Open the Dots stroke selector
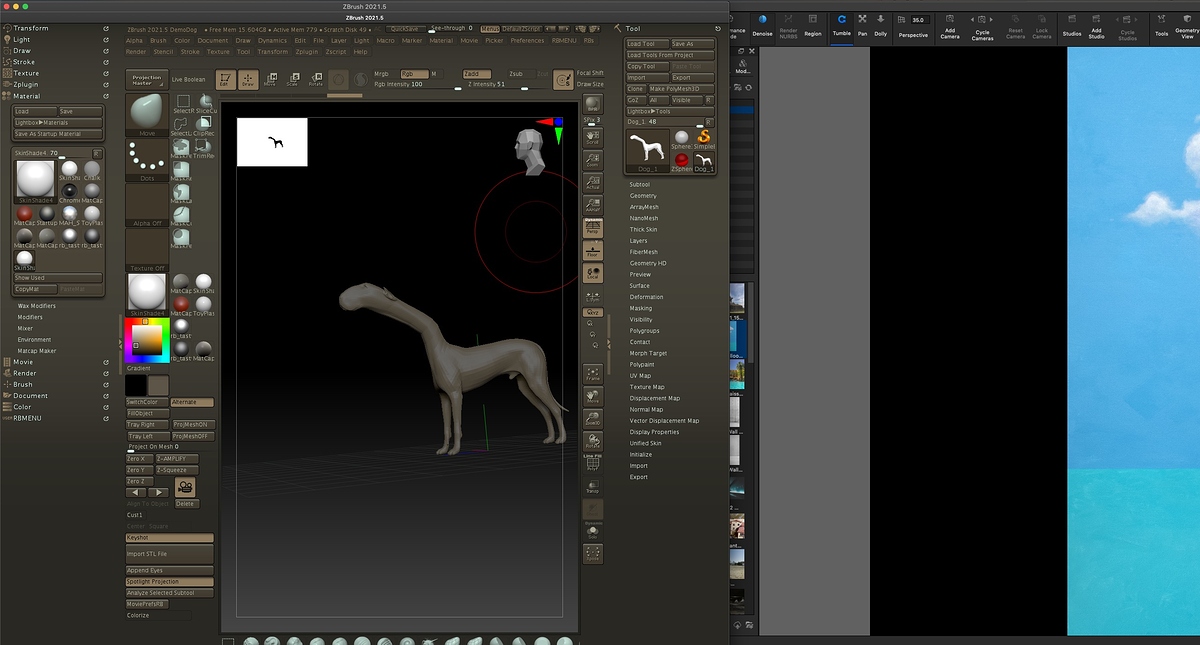 coord(147,160)
